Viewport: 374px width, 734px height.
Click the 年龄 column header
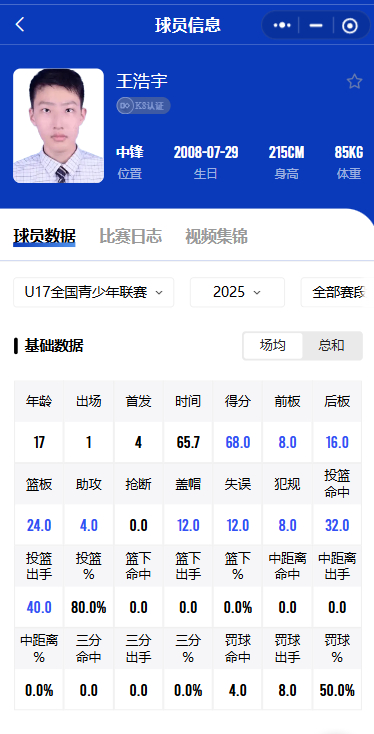39,401
